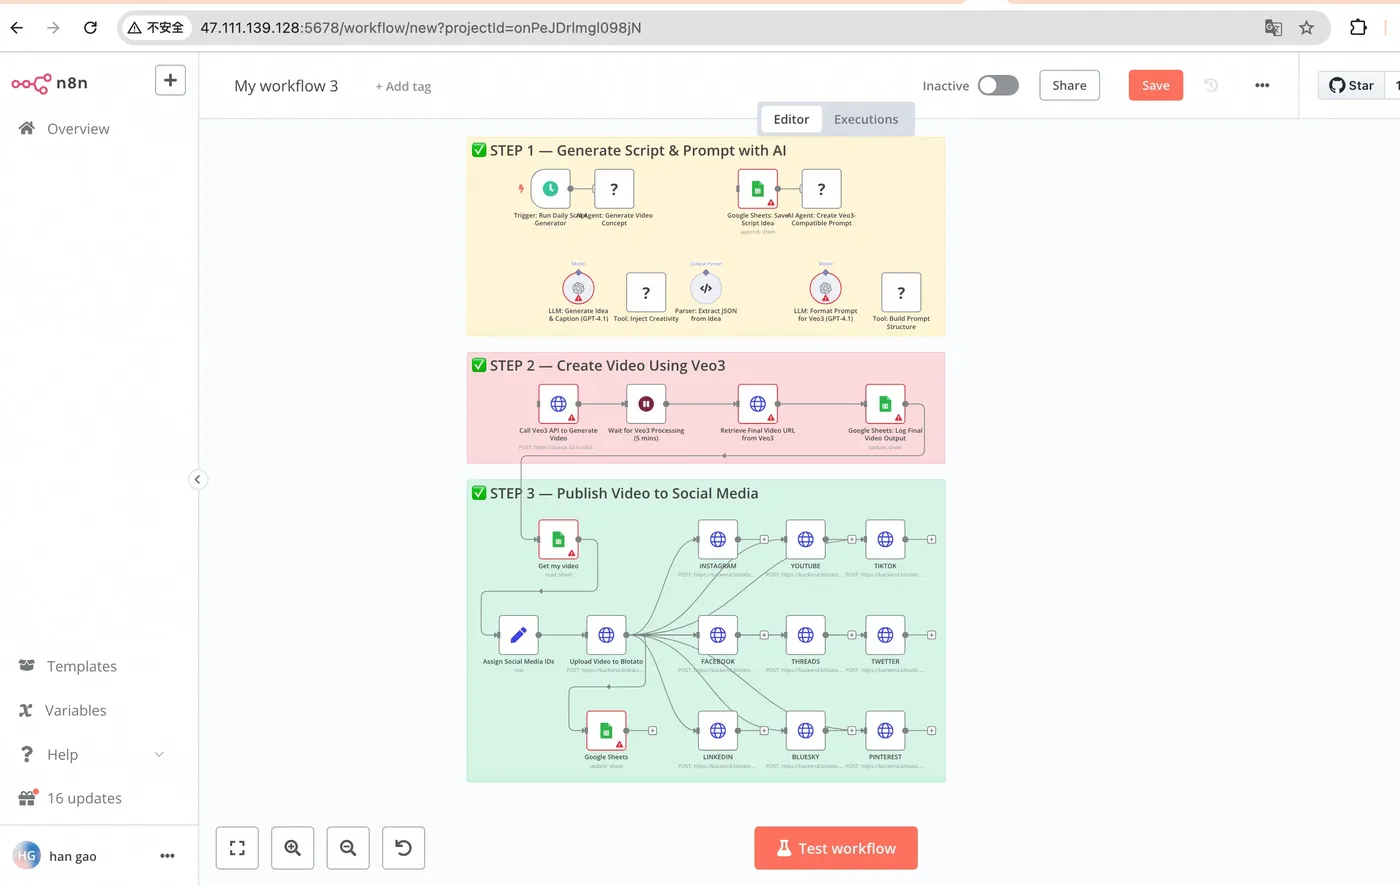The width and height of the screenshot is (1400, 886).
Task: Collapse the sidebar with the chevron
Action: click(198, 479)
